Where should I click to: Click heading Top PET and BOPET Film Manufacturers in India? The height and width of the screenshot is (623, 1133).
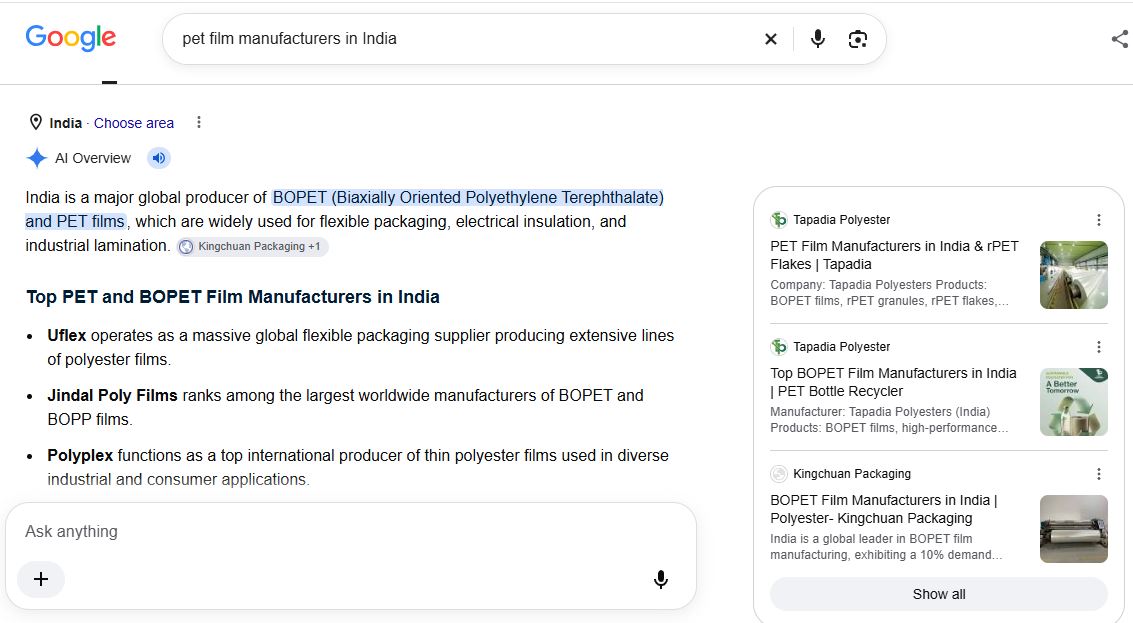pos(233,297)
